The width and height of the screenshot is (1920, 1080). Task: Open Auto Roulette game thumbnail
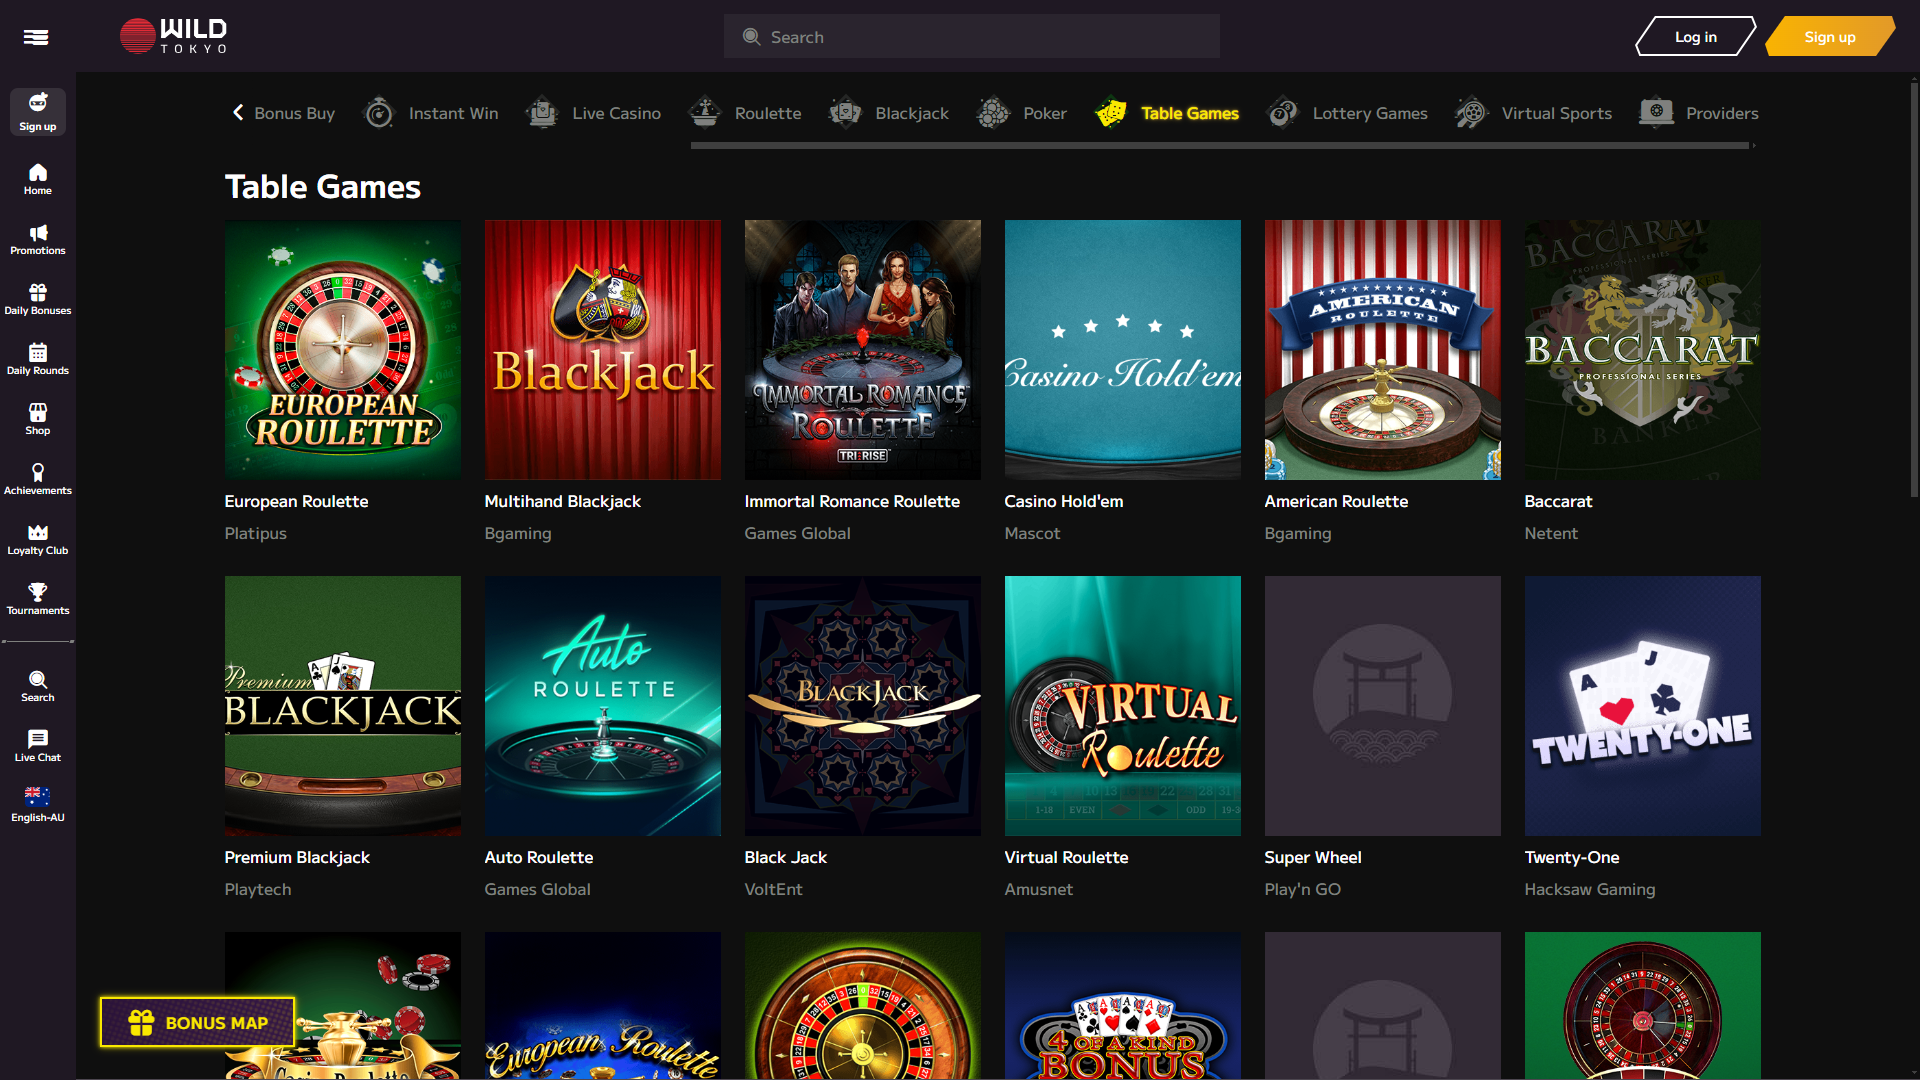coord(603,706)
